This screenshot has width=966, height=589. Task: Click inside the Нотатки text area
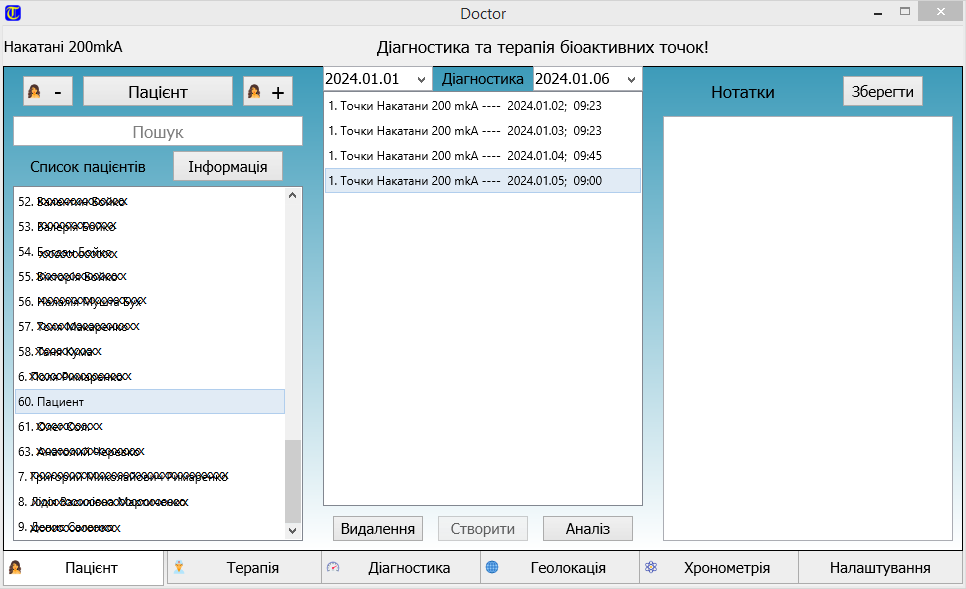pyautogui.click(x=807, y=328)
